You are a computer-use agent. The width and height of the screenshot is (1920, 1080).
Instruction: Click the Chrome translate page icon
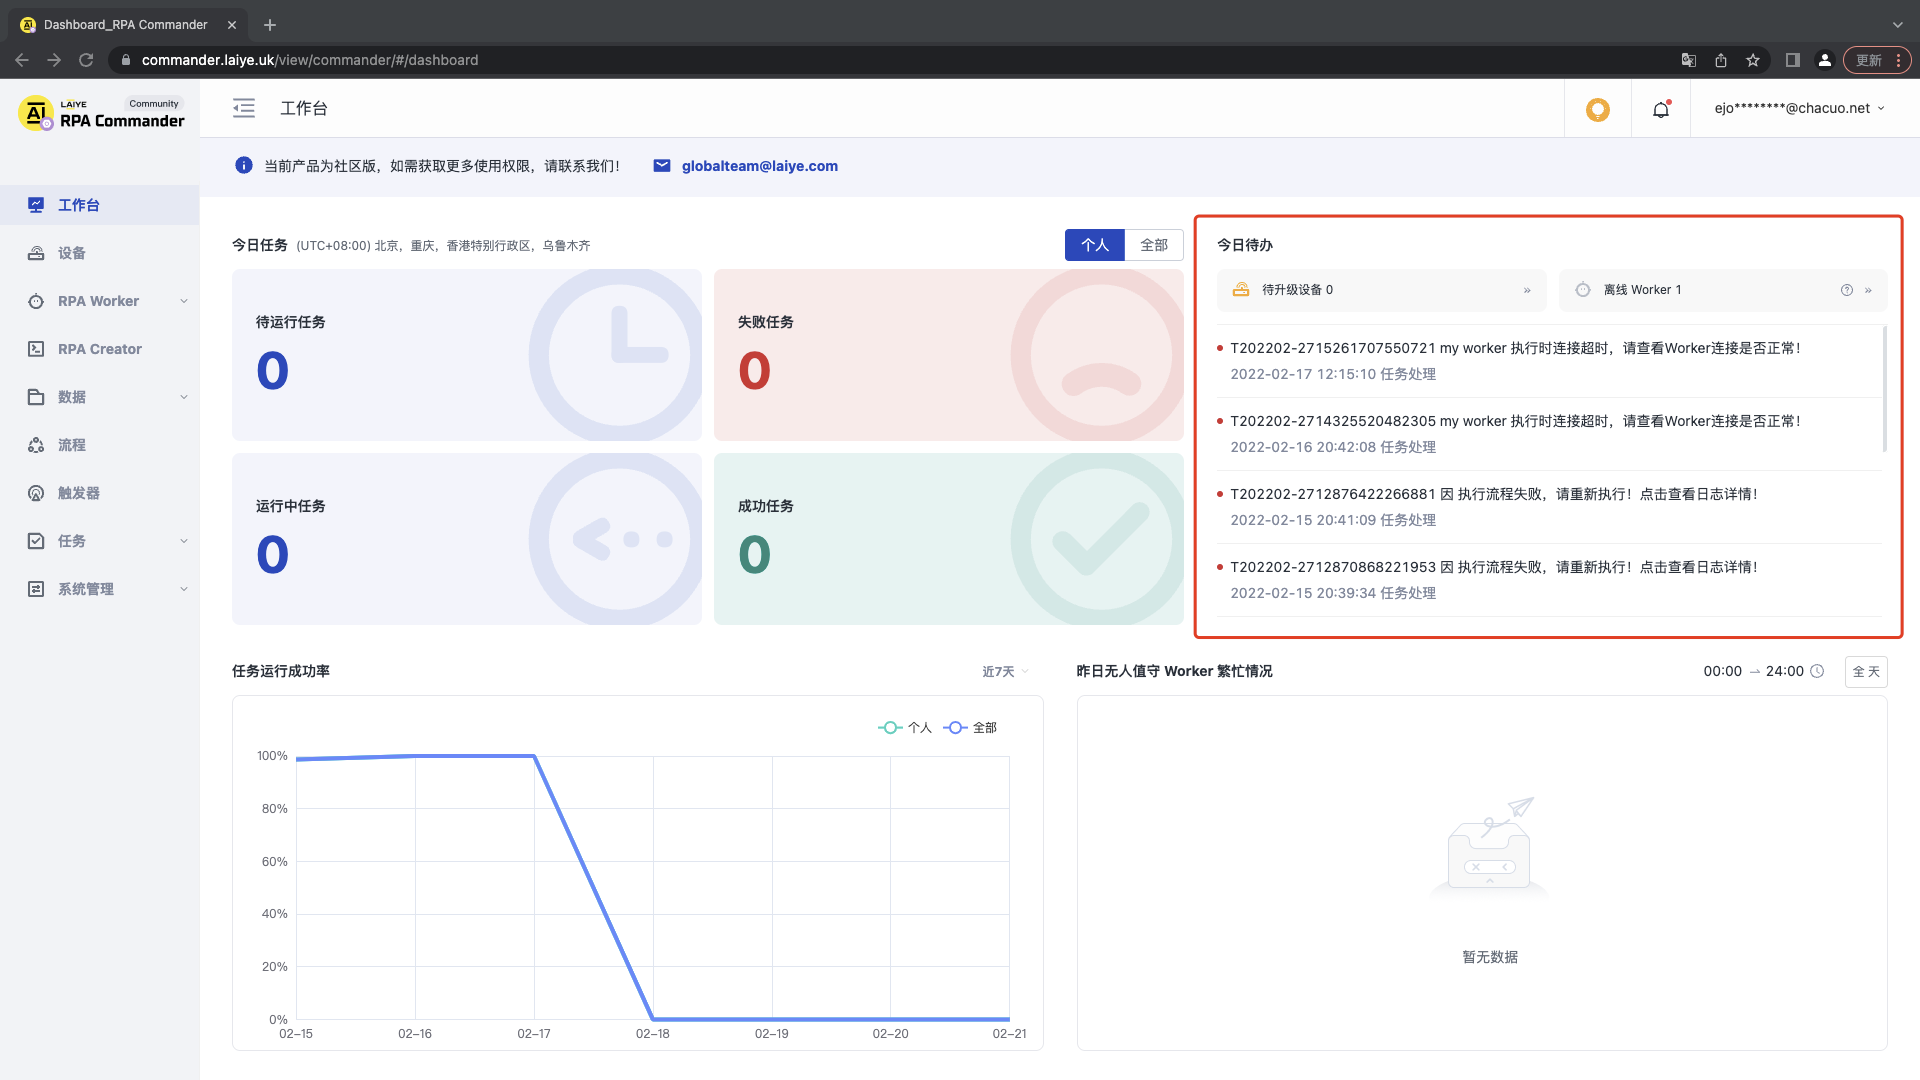pyautogui.click(x=1689, y=60)
